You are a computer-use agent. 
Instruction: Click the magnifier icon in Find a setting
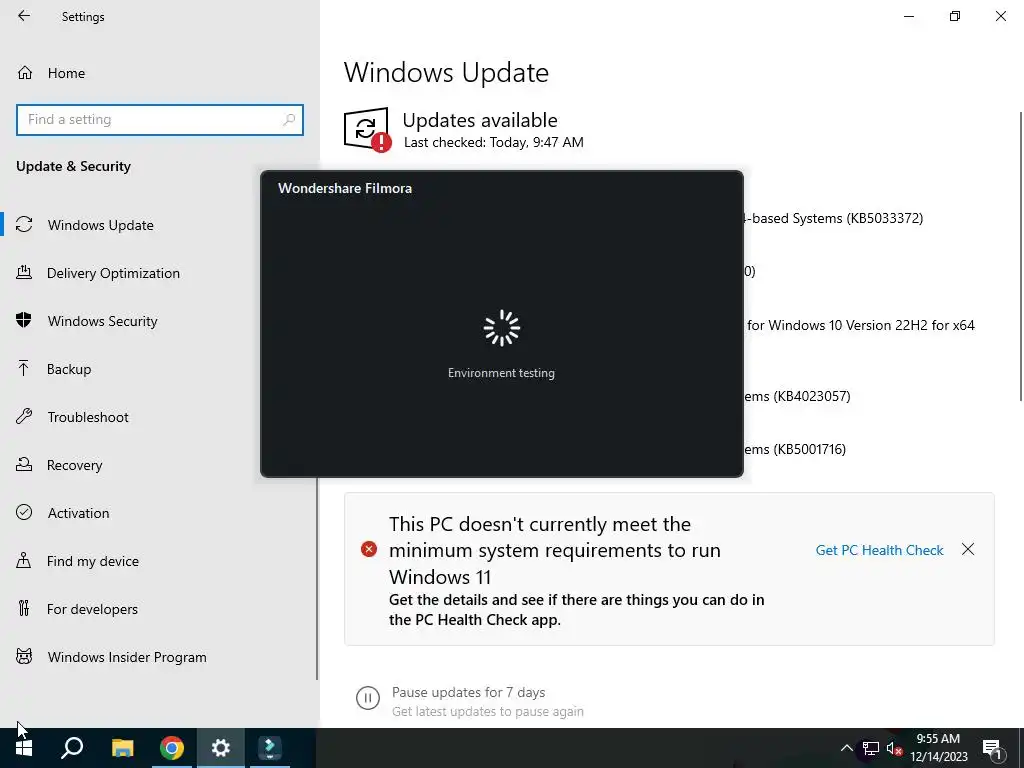click(x=289, y=120)
